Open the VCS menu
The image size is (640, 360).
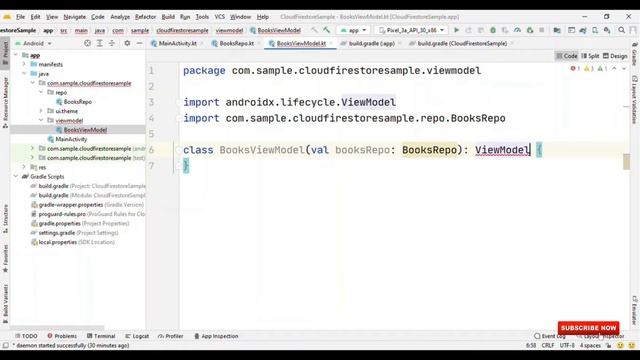[220, 17]
